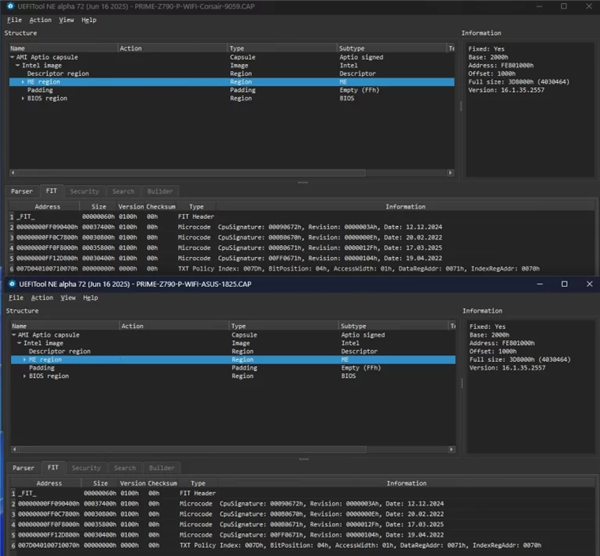This screenshot has width=600, height=556.
Task: Open Builder tab in ASUS-1825 window
Action: (161, 467)
